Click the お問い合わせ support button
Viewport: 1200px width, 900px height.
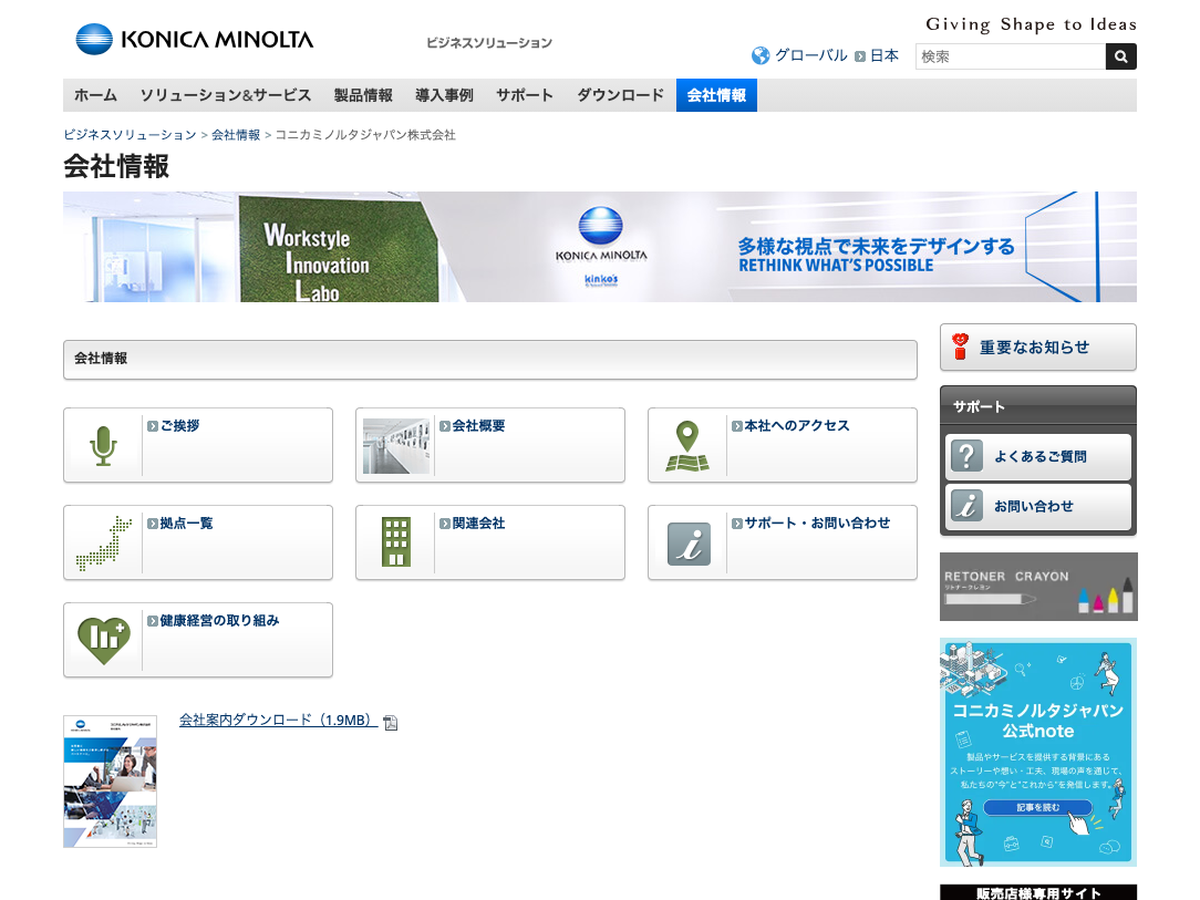point(1037,507)
